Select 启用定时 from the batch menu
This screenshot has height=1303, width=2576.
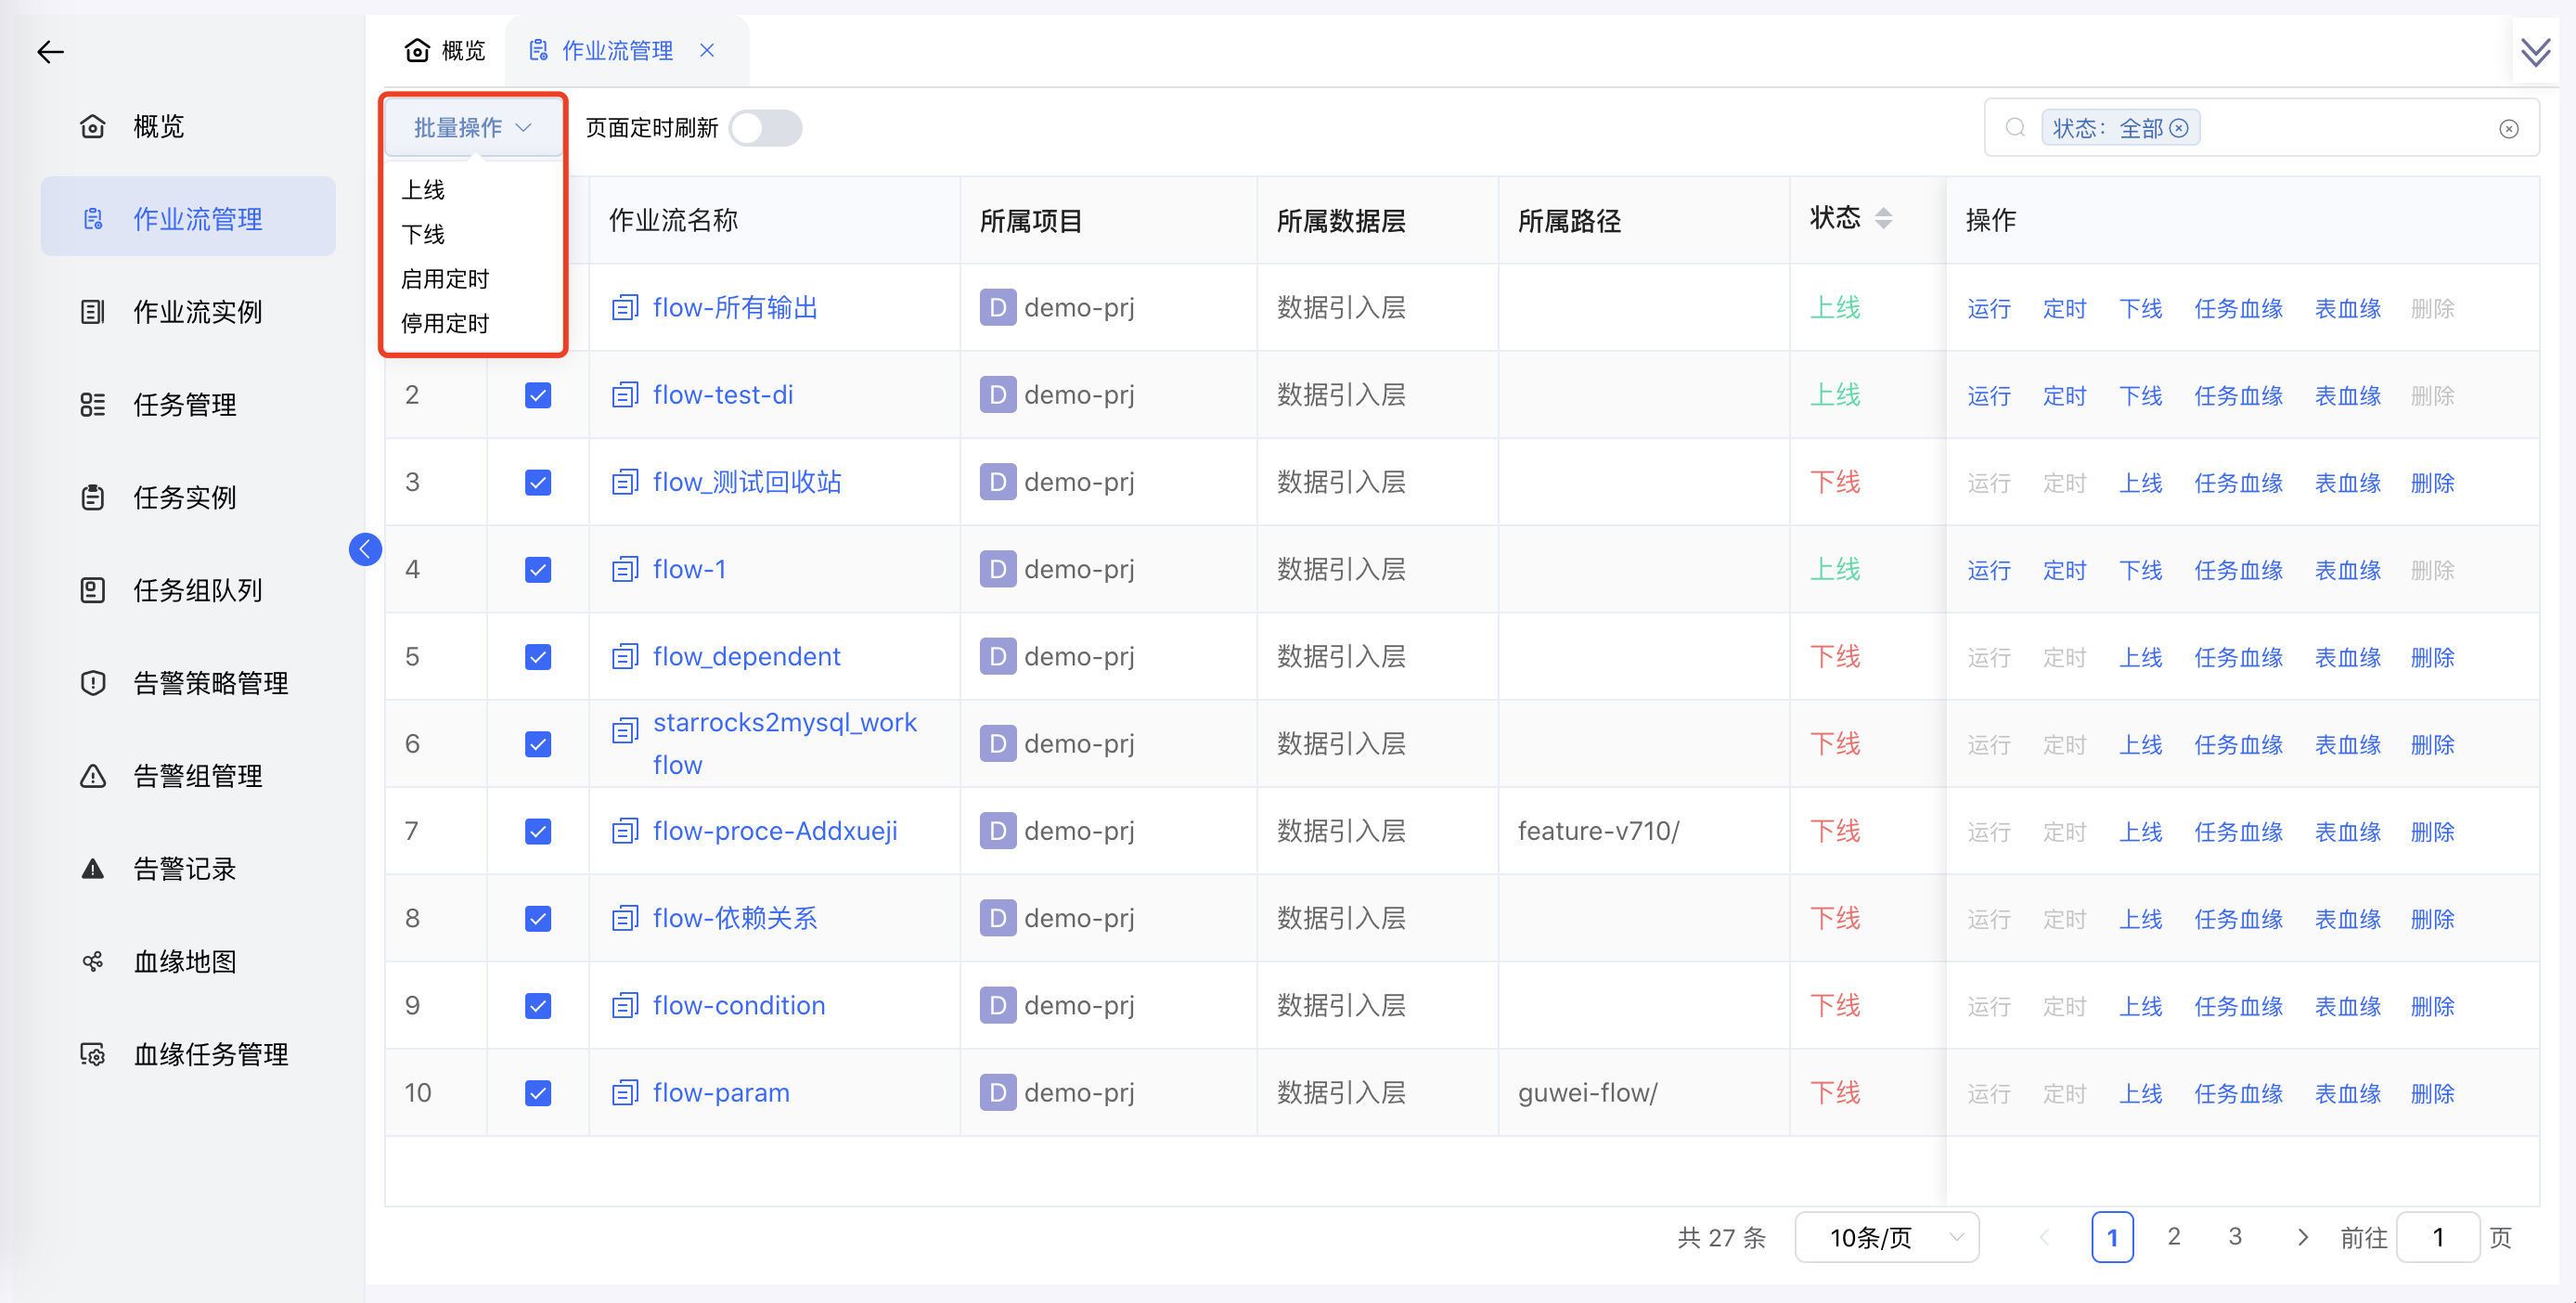point(445,279)
